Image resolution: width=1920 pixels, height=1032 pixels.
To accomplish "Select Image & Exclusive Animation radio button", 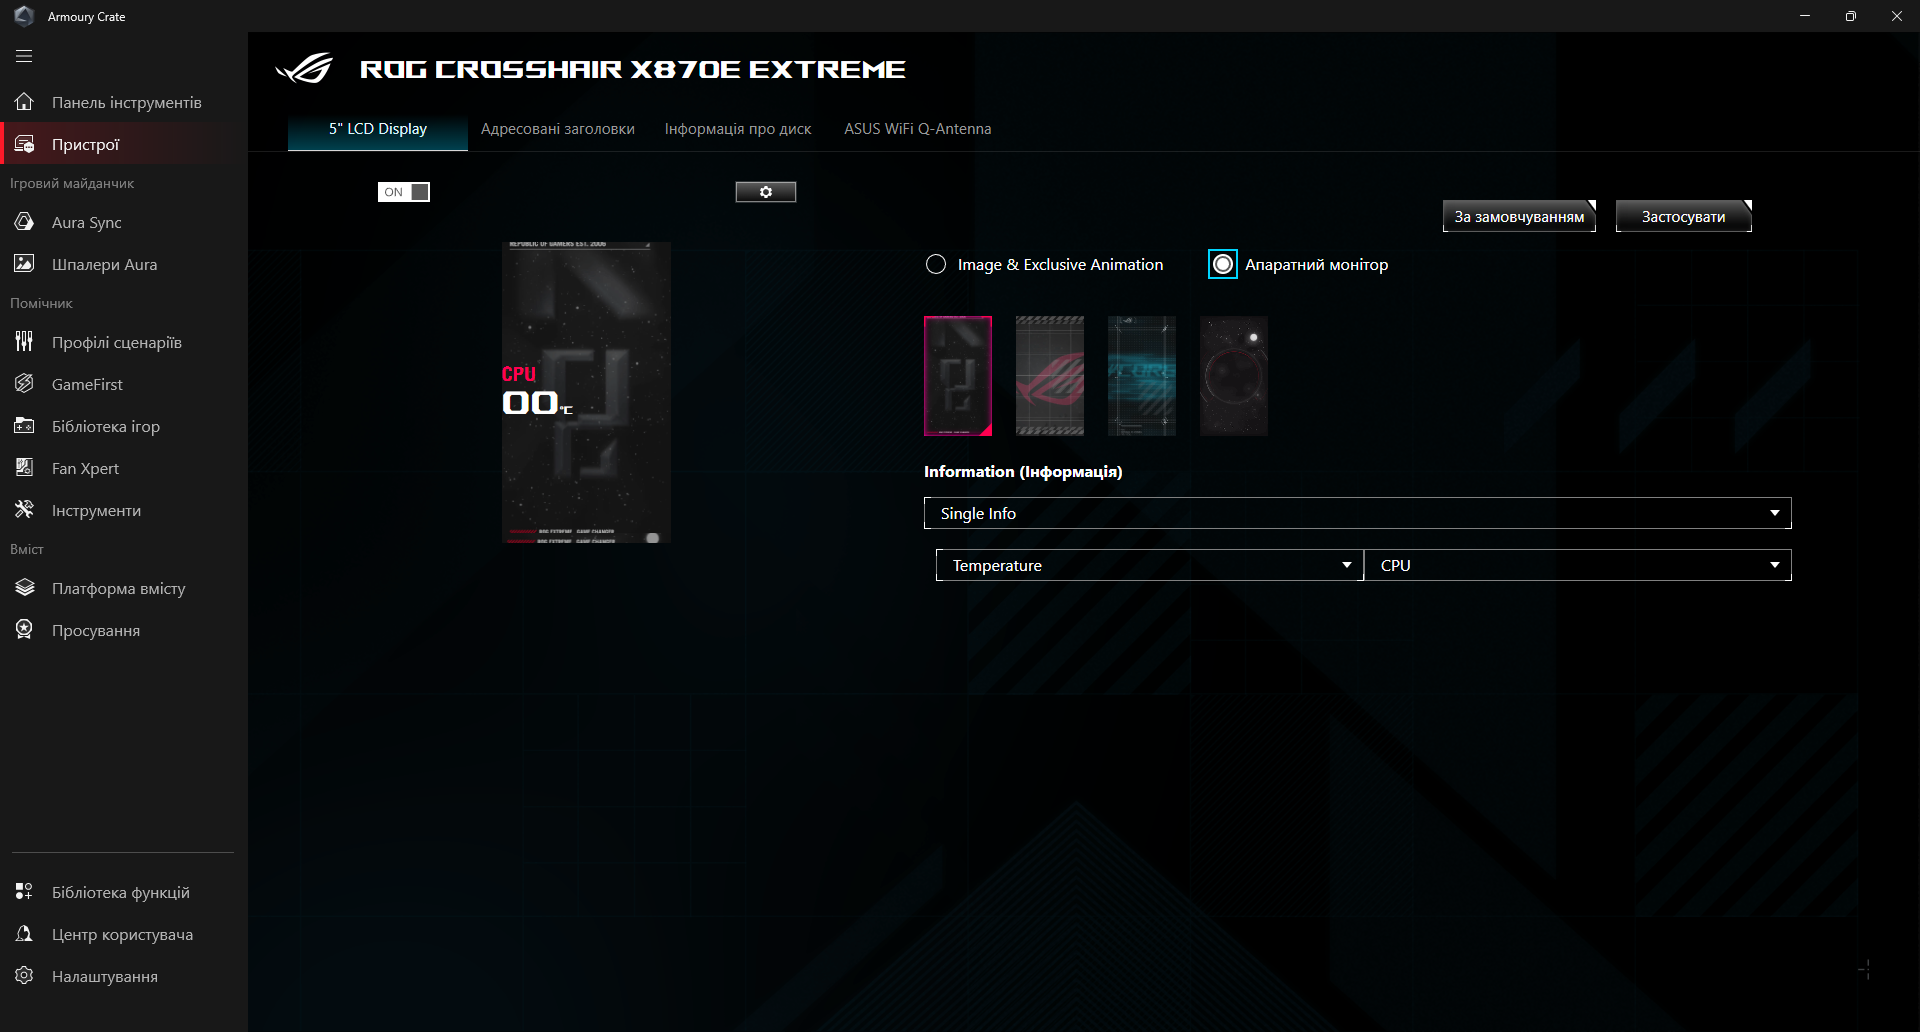I will pos(936,264).
